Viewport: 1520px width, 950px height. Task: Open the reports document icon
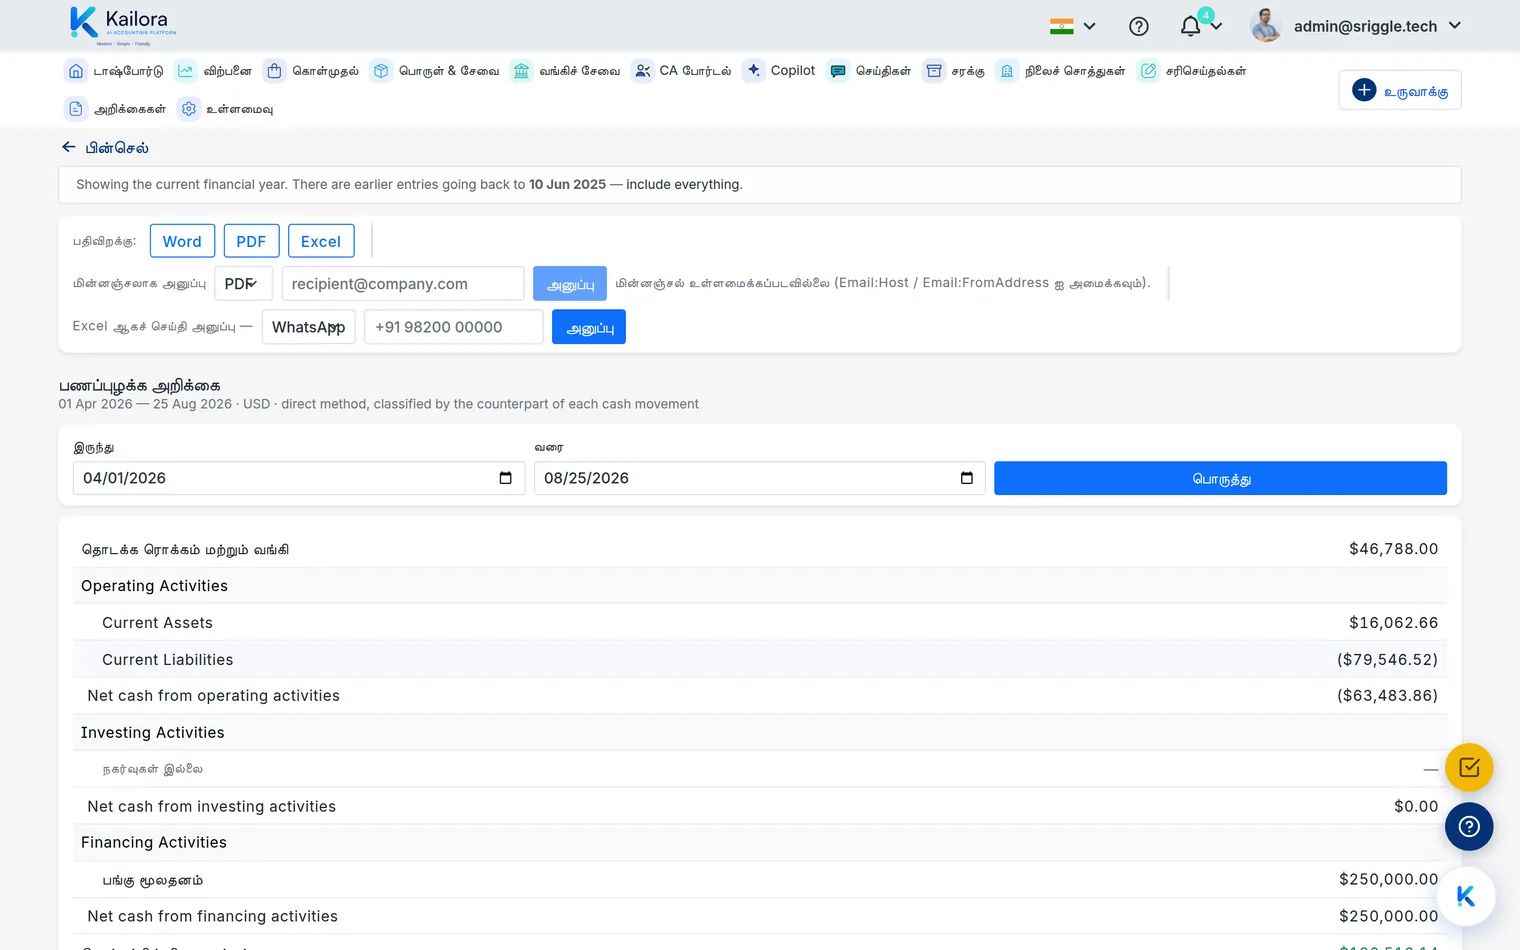(x=76, y=109)
